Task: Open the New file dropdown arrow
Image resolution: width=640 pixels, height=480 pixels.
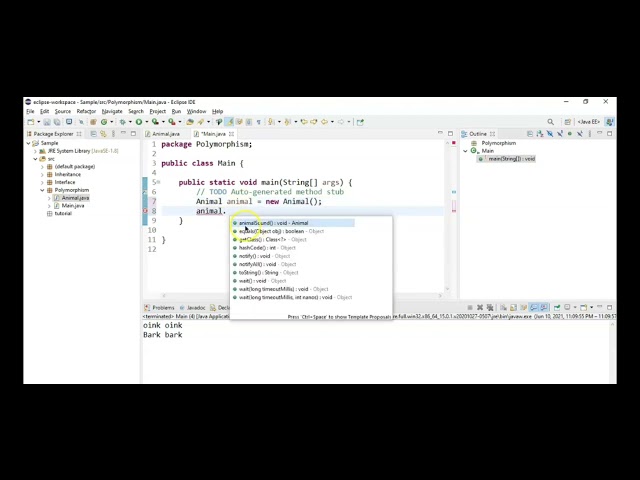Action: (38, 122)
